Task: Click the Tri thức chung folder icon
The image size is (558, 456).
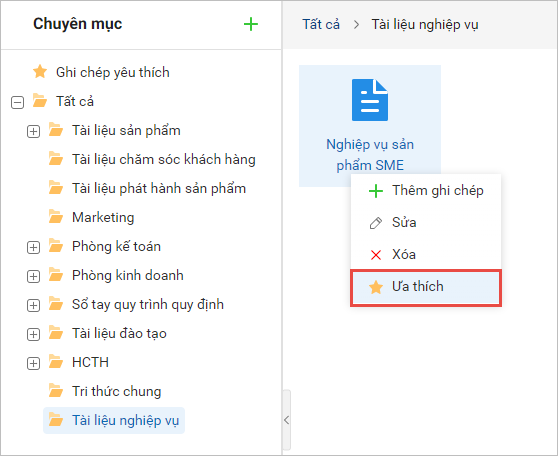Action: coord(56,391)
